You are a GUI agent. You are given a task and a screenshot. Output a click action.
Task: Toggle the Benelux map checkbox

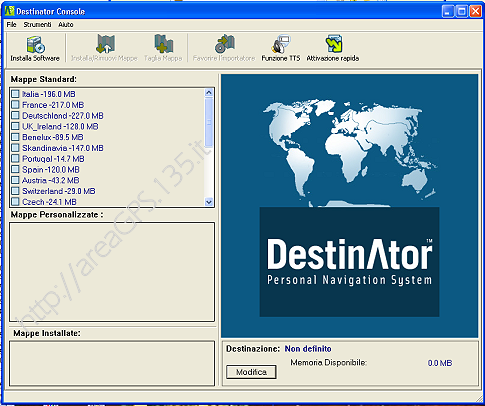(x=15, y=137)
